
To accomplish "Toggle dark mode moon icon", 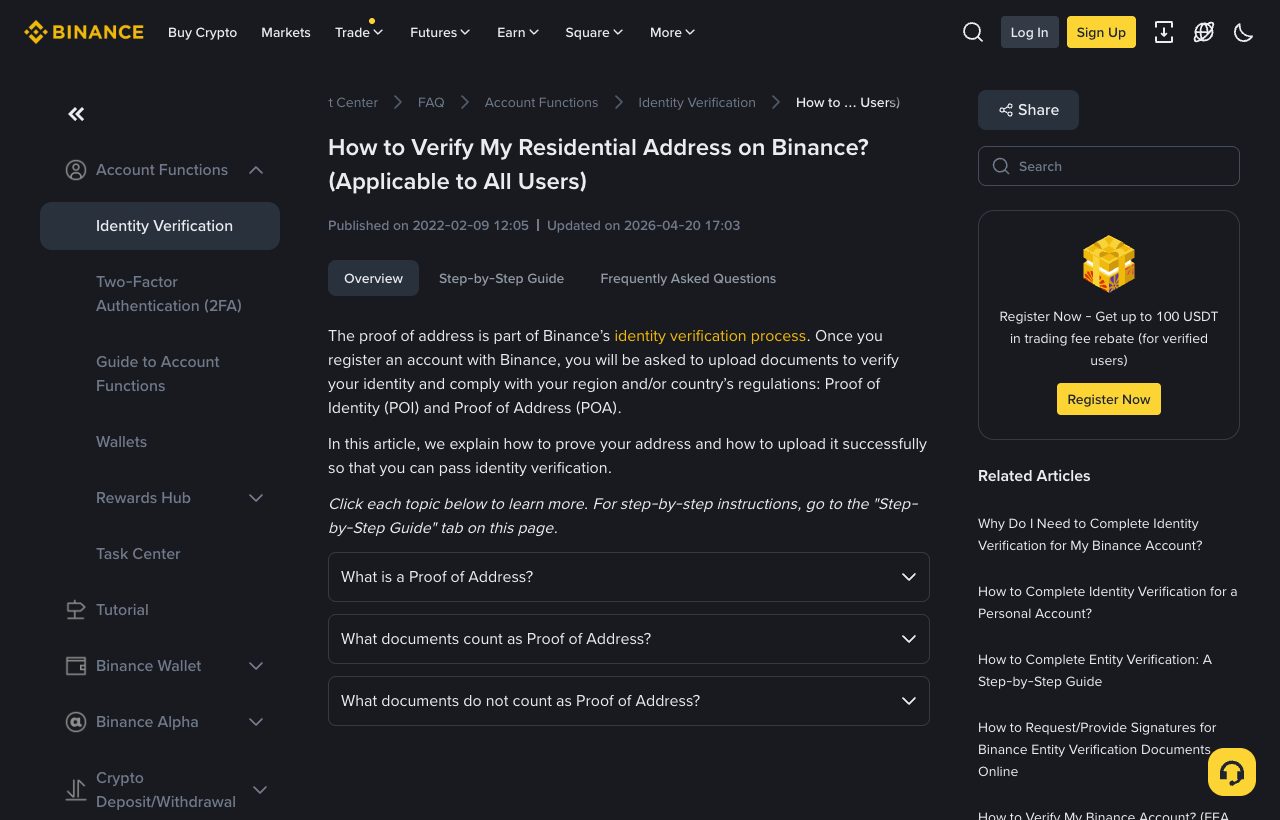I will tap(1244, 32).
